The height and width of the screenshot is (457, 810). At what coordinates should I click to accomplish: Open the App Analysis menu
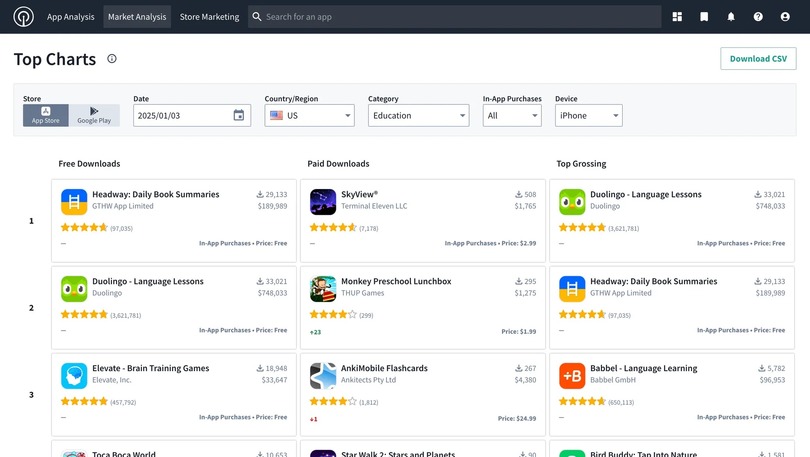[71, 17]
